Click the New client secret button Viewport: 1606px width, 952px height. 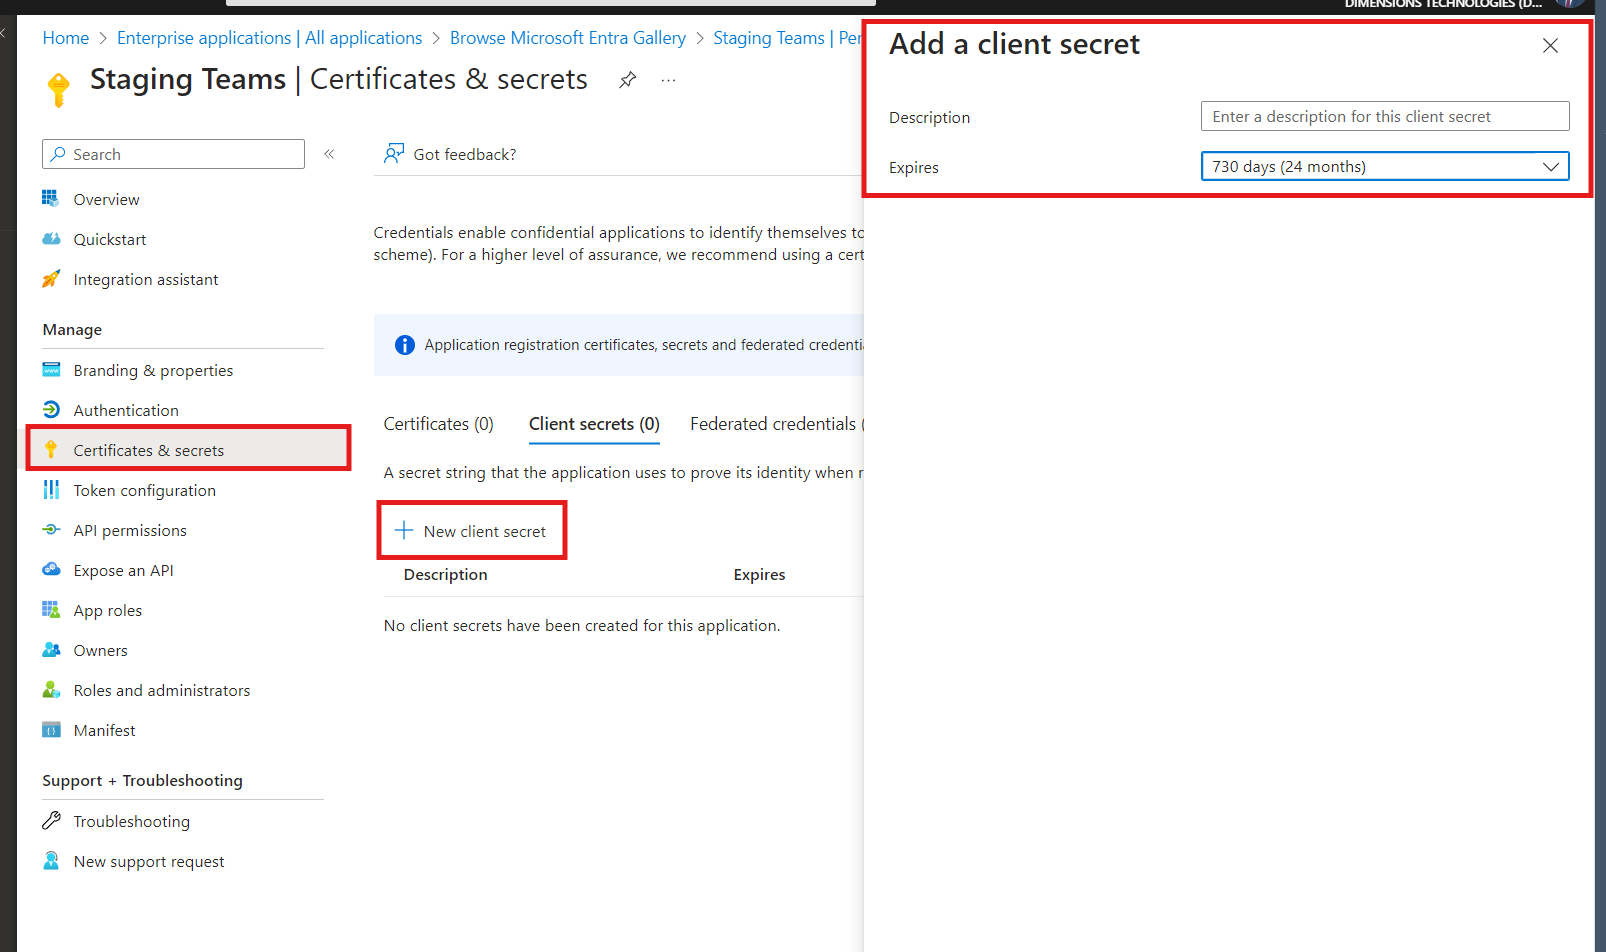pos(472,531)
